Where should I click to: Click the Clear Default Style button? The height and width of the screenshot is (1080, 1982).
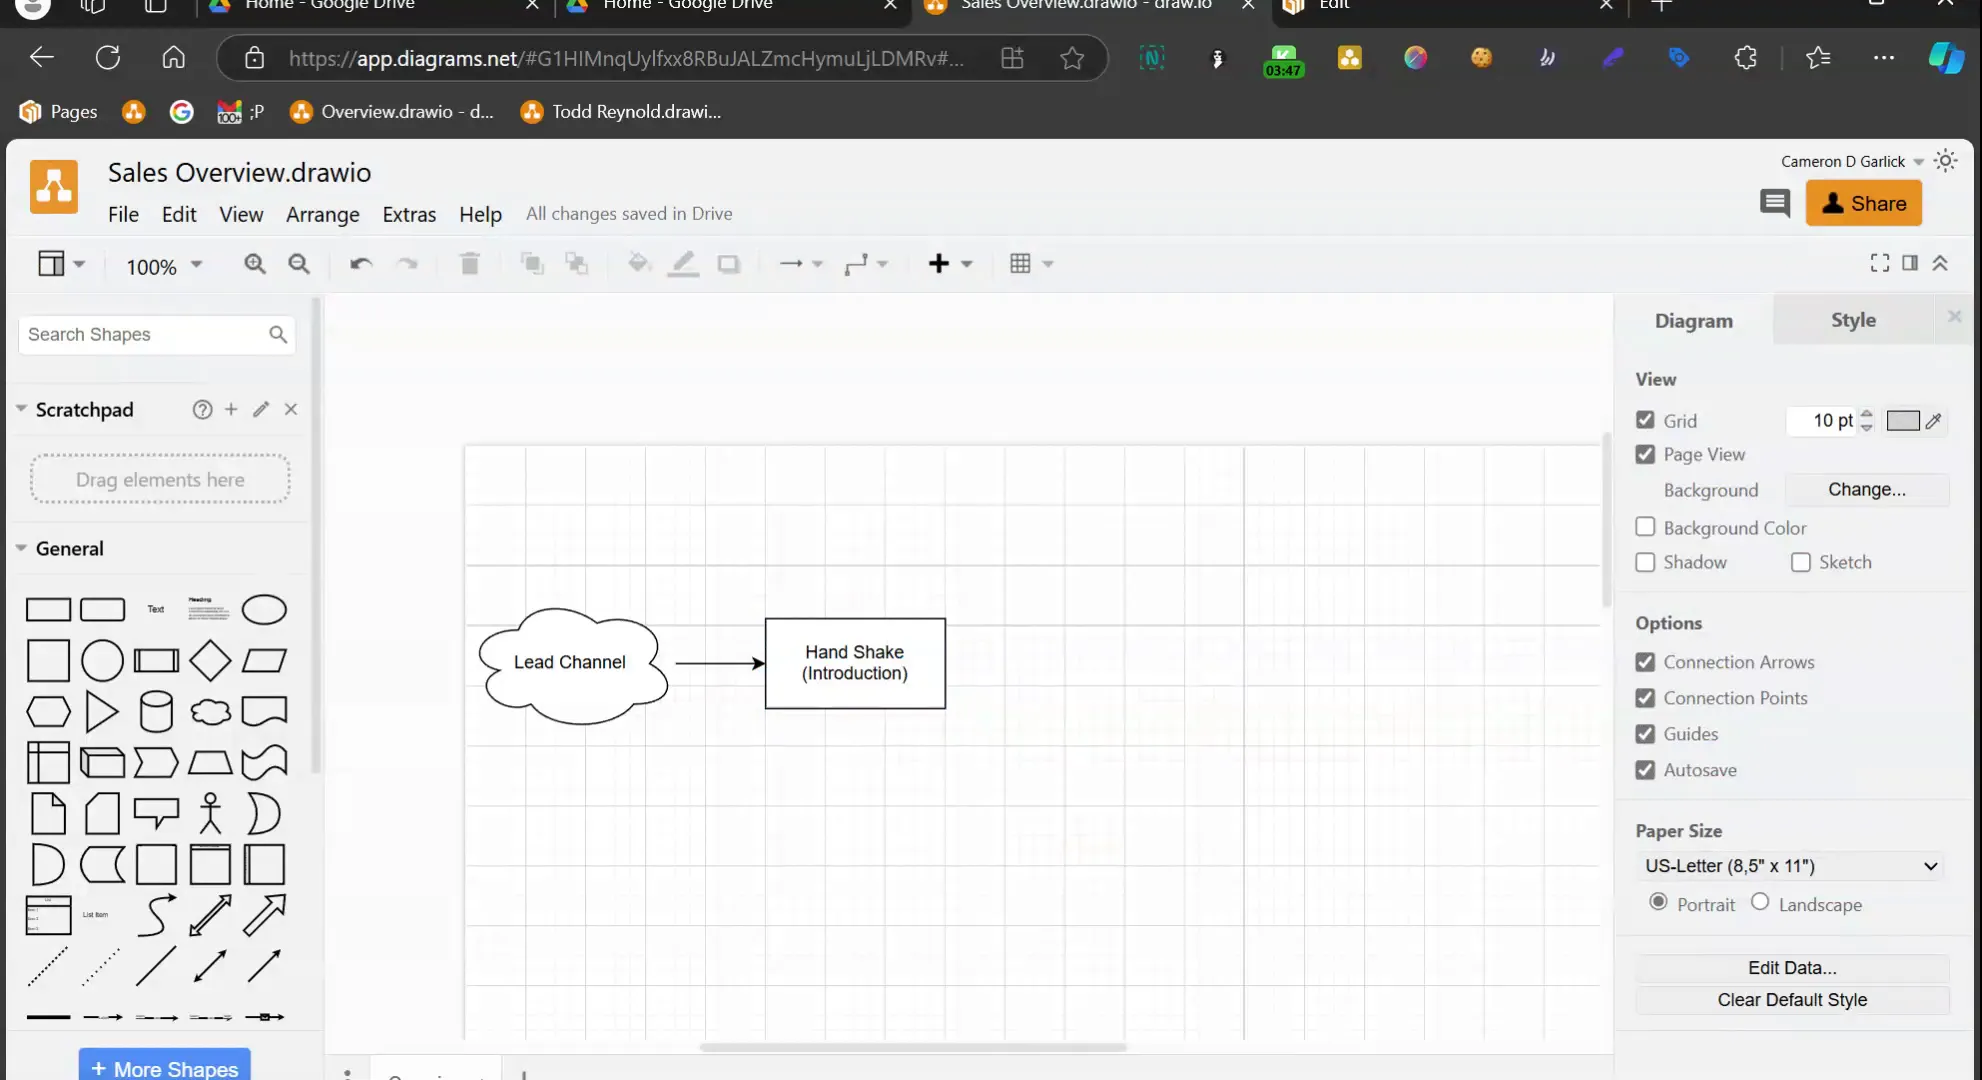[x=1791, y=999]
